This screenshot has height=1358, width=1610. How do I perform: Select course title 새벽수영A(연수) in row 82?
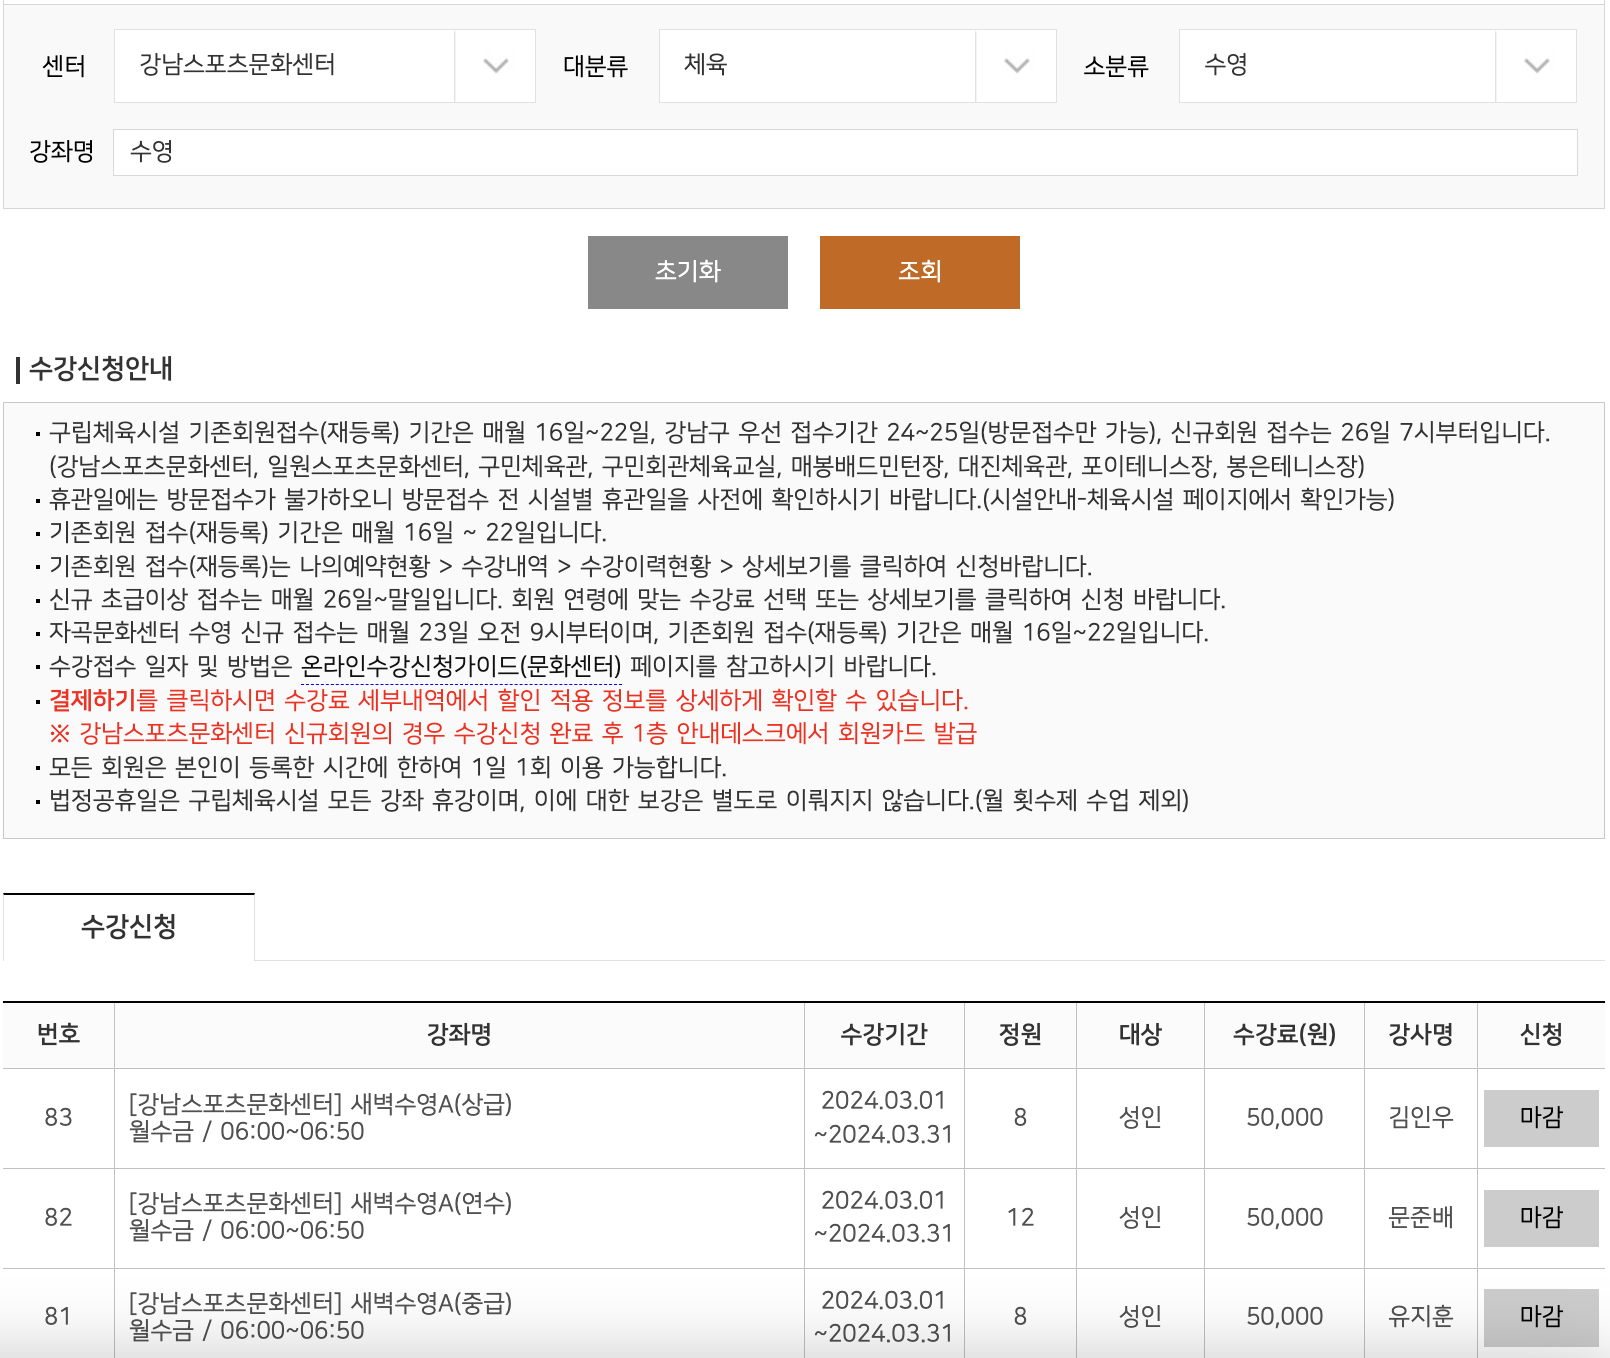[x=322, y=1203]
